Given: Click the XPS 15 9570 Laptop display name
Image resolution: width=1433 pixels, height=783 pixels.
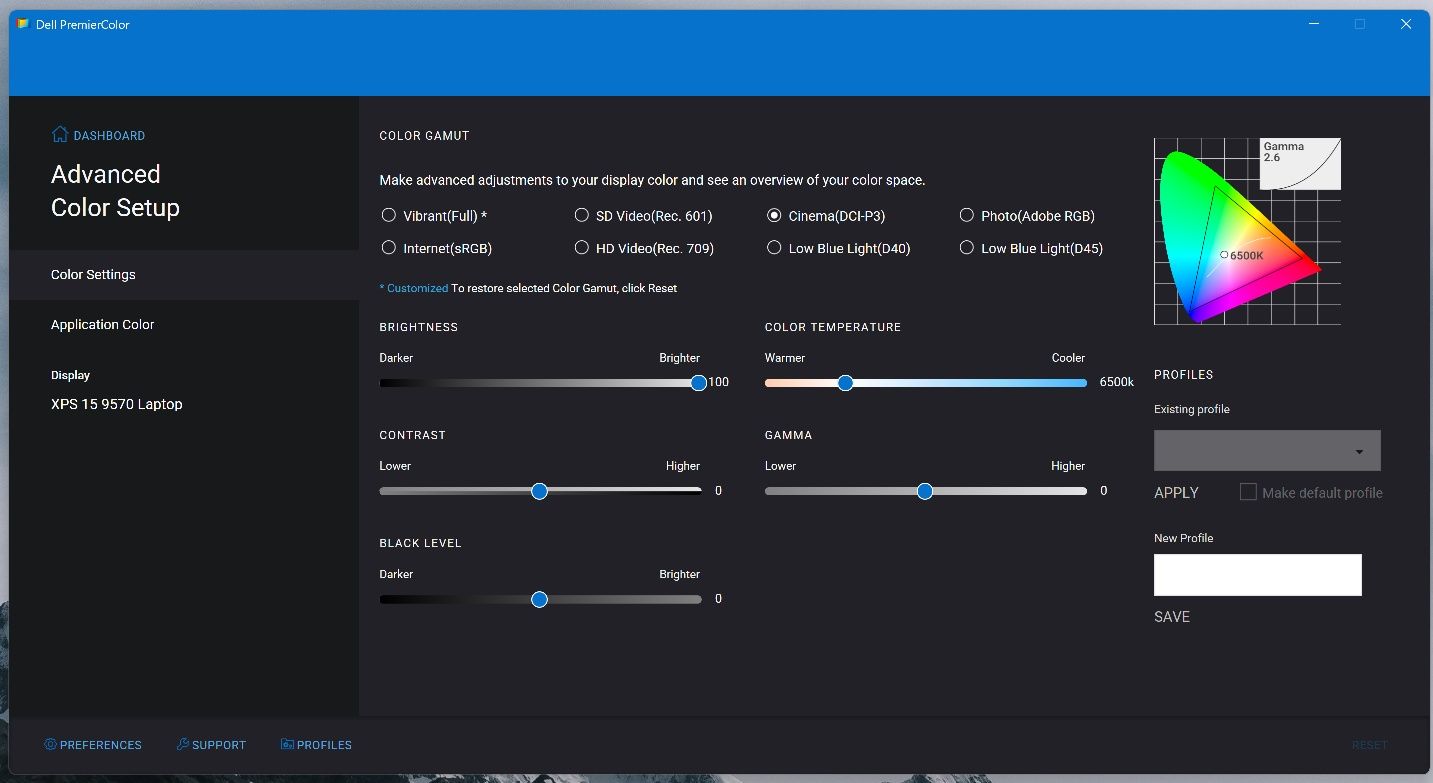Looking at the screenshot, I should point(117,405).
